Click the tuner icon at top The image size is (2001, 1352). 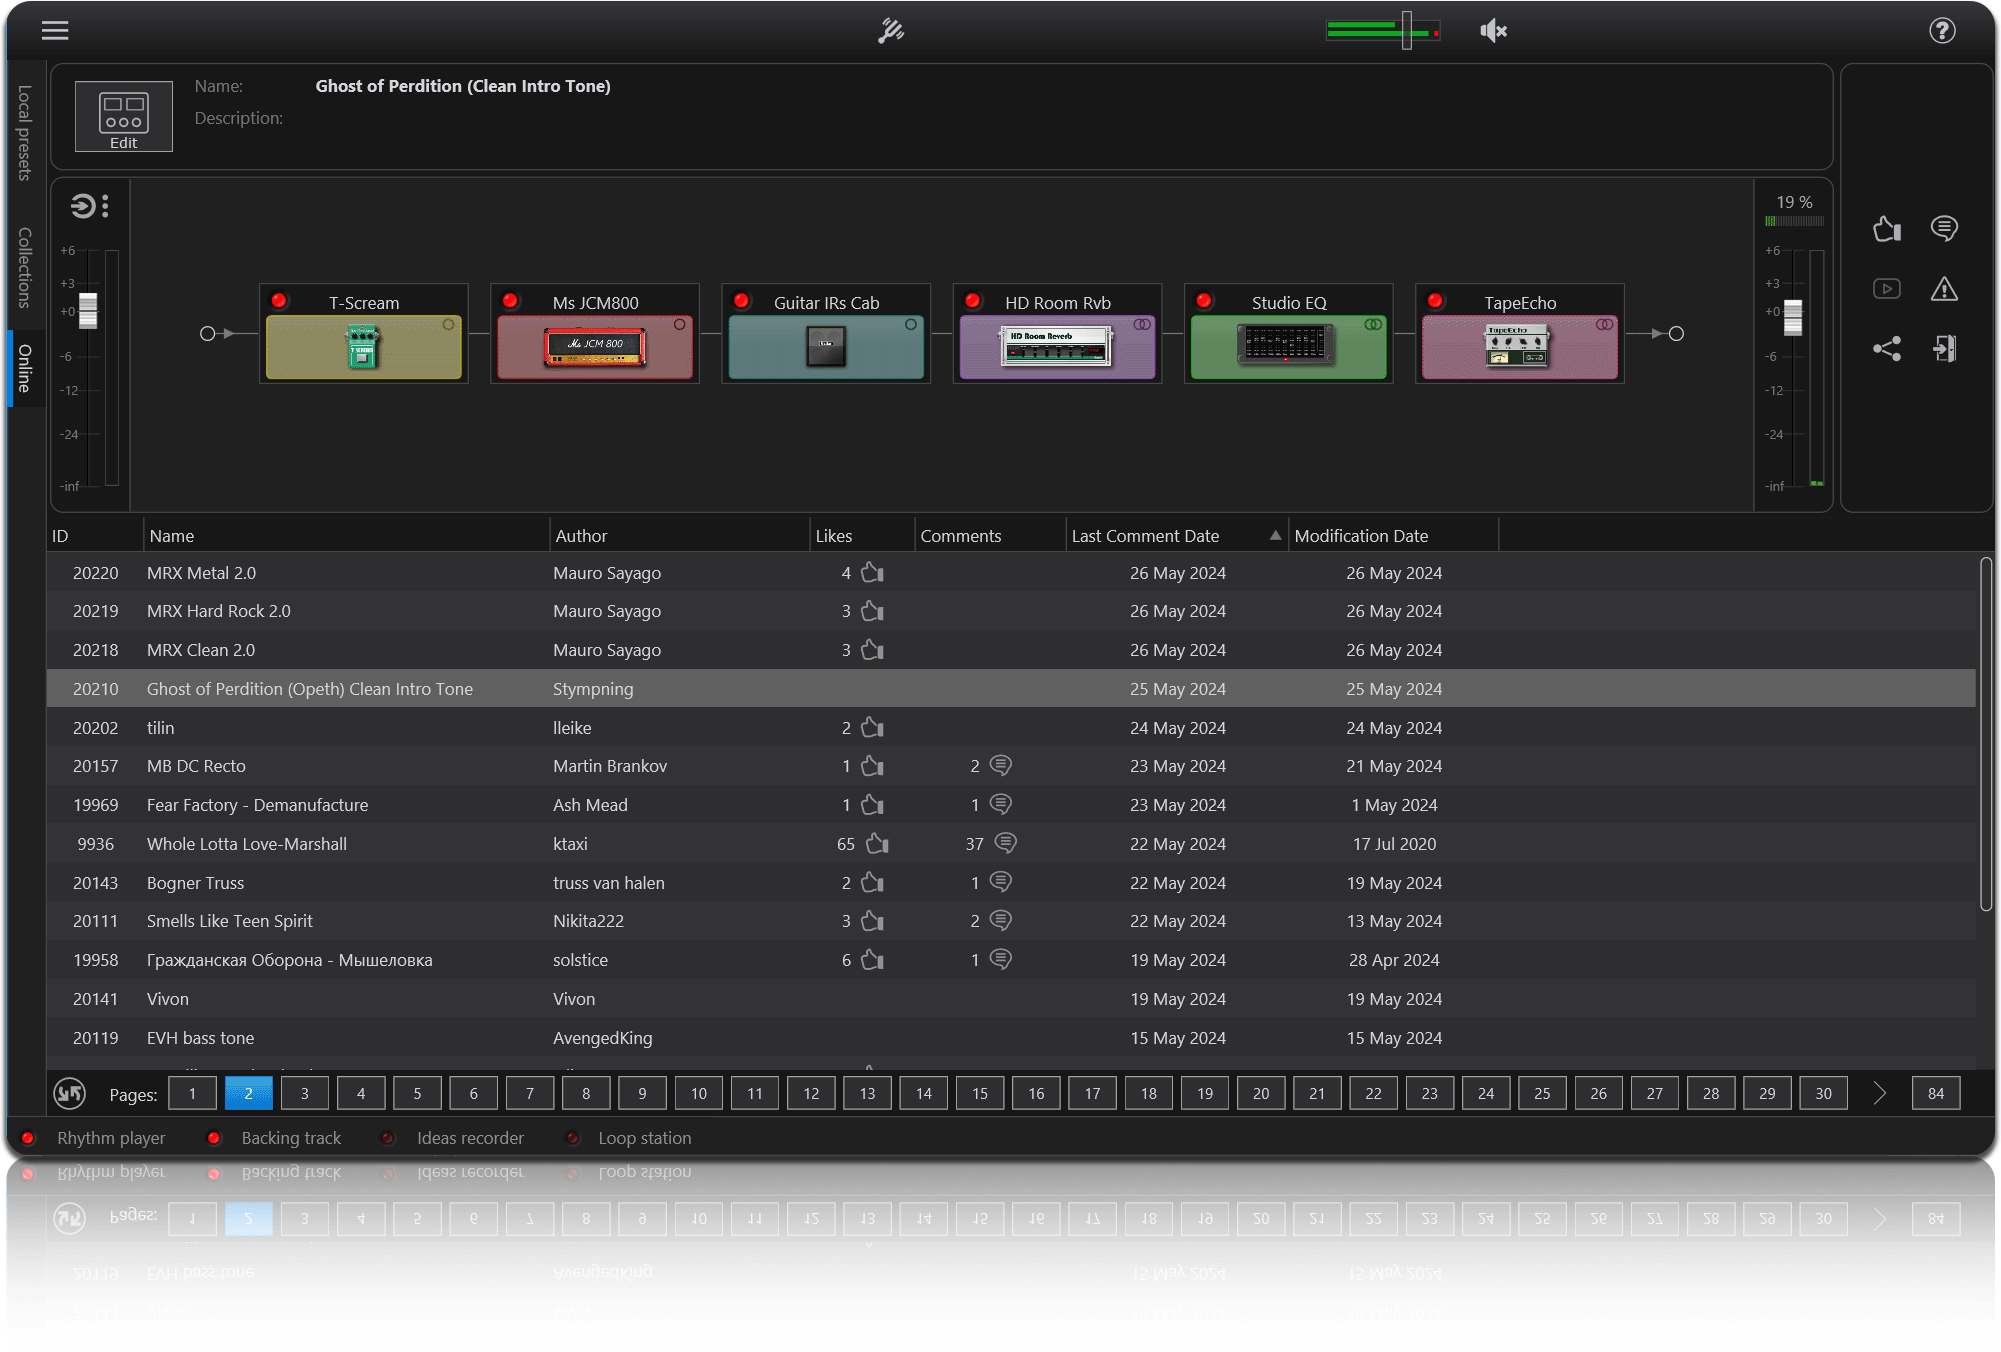pyautogui.click(x=890, y=31)
